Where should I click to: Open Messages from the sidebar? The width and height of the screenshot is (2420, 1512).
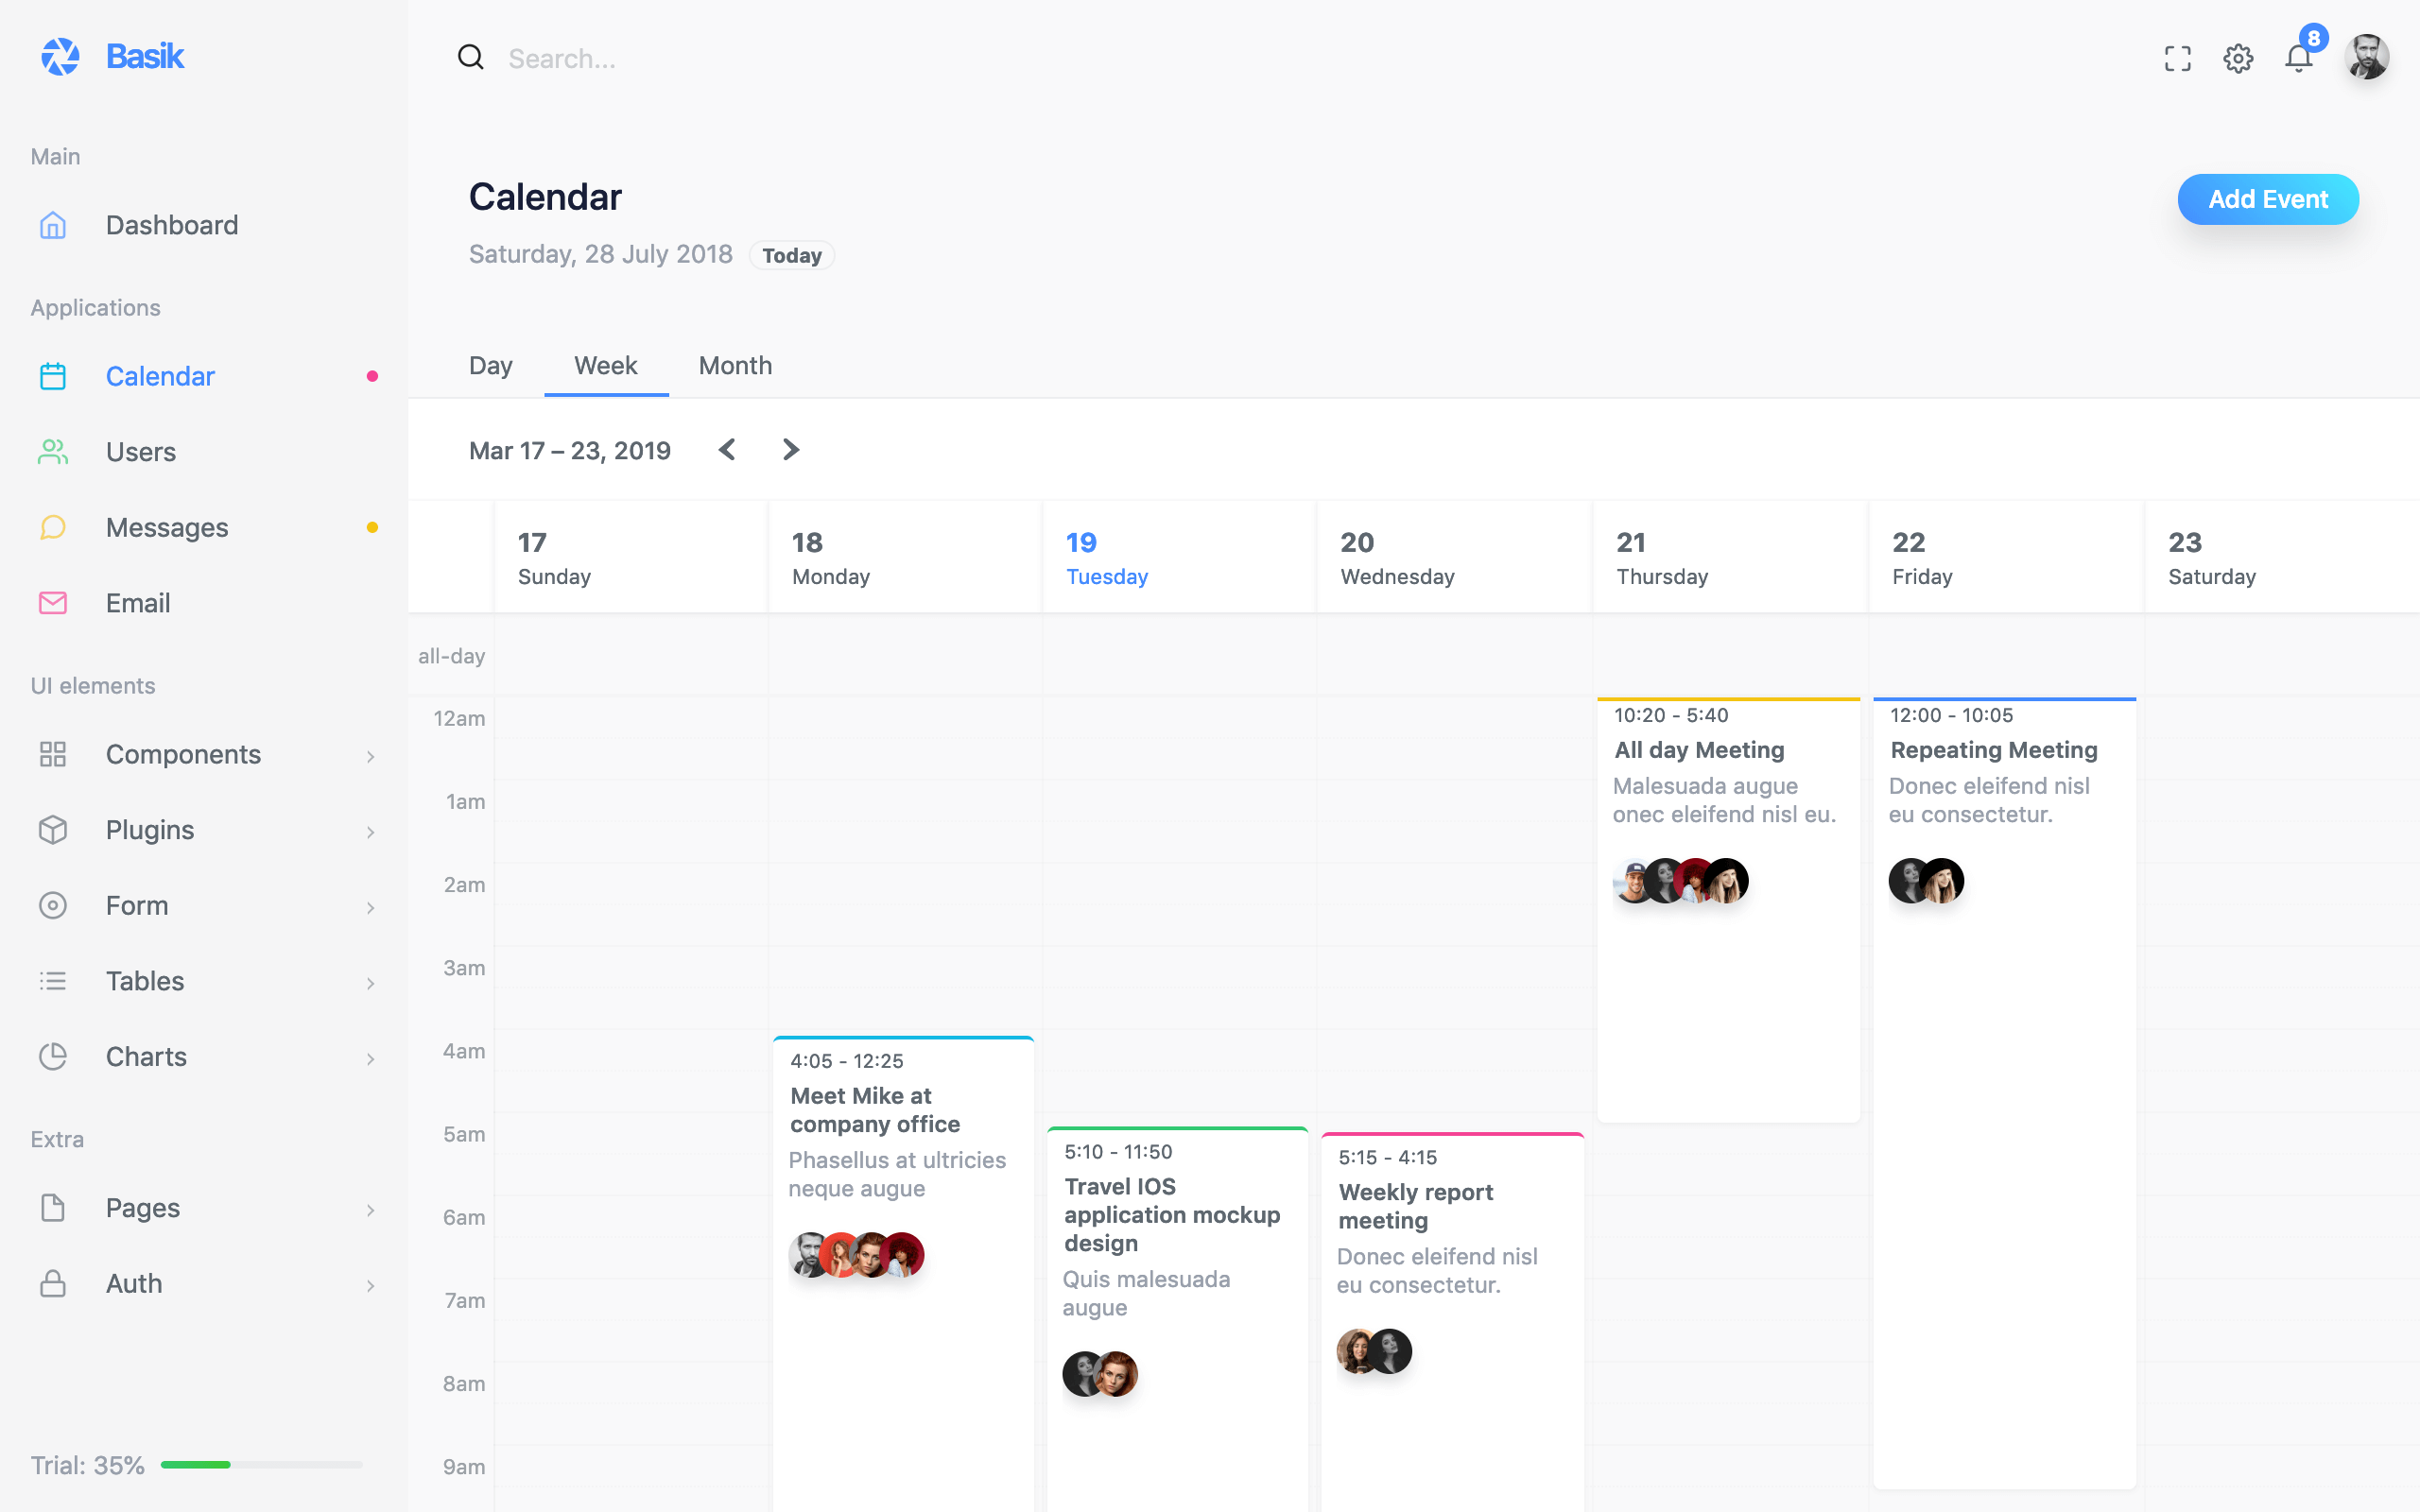pos(166,527)
